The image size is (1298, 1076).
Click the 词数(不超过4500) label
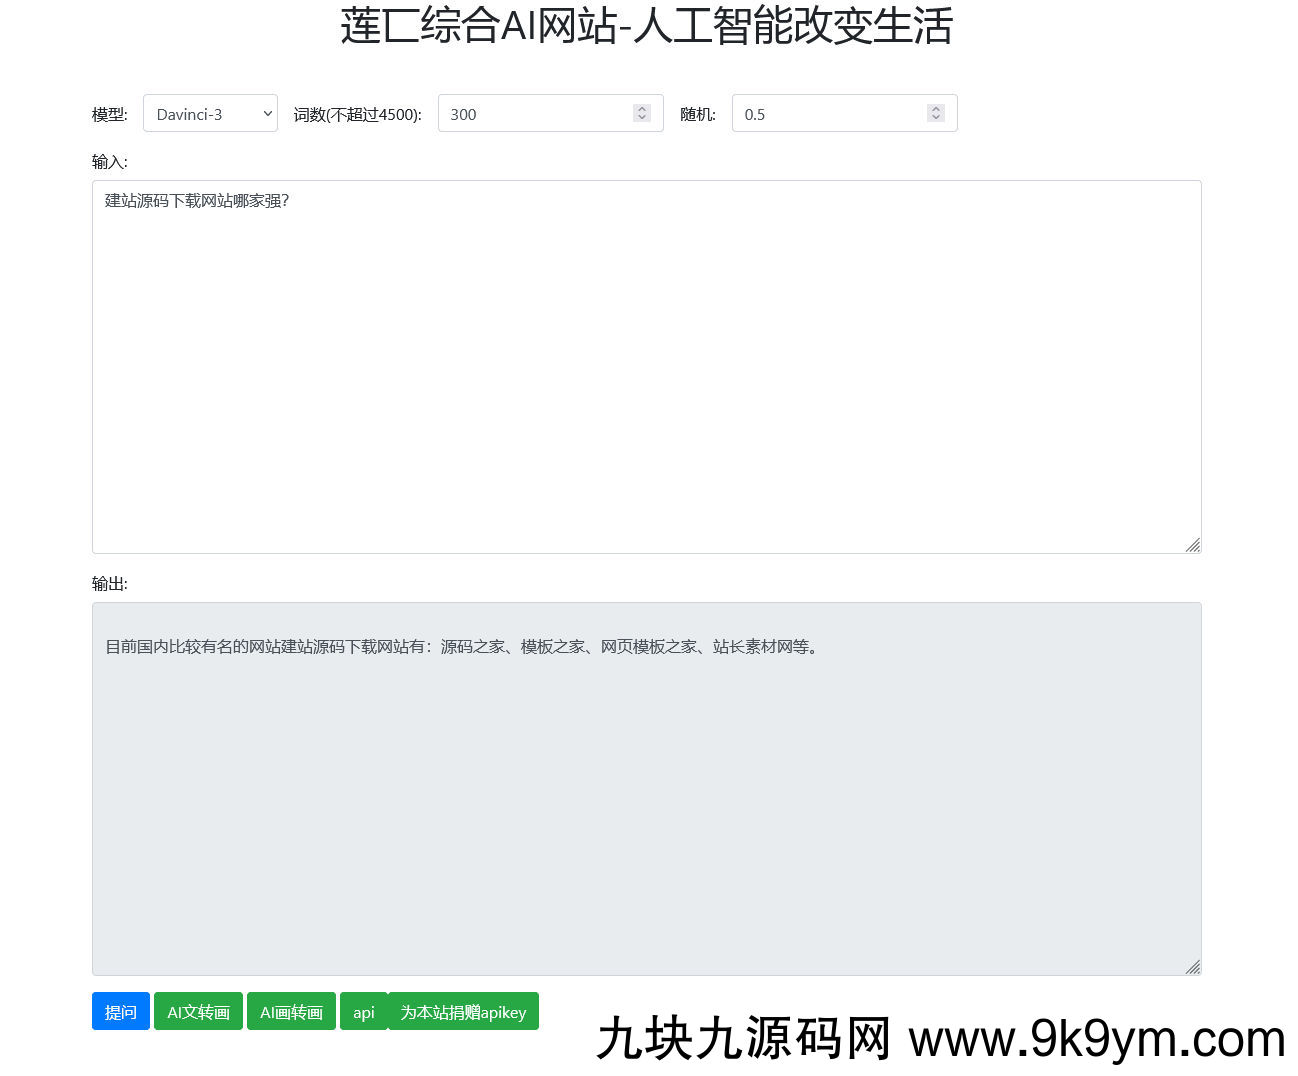357,115
